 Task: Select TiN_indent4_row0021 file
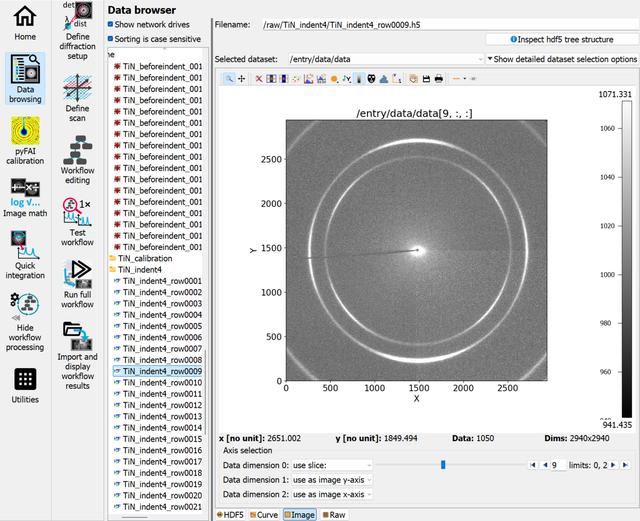158,507
